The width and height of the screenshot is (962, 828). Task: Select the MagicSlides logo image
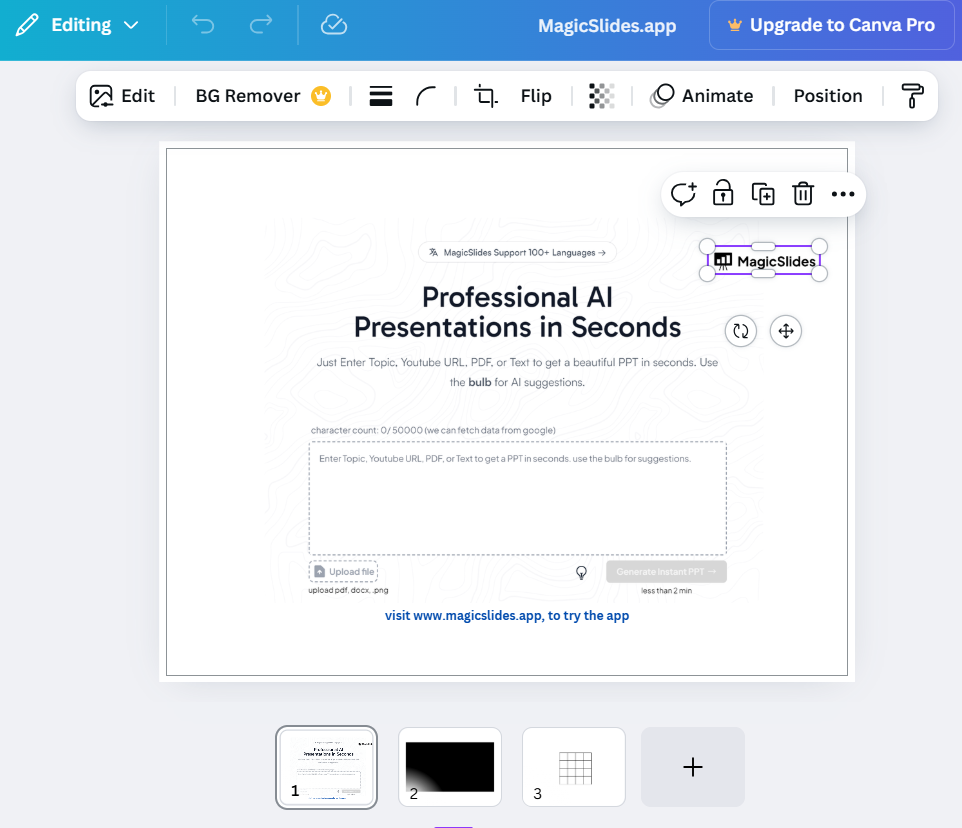[x=764, y=261]
